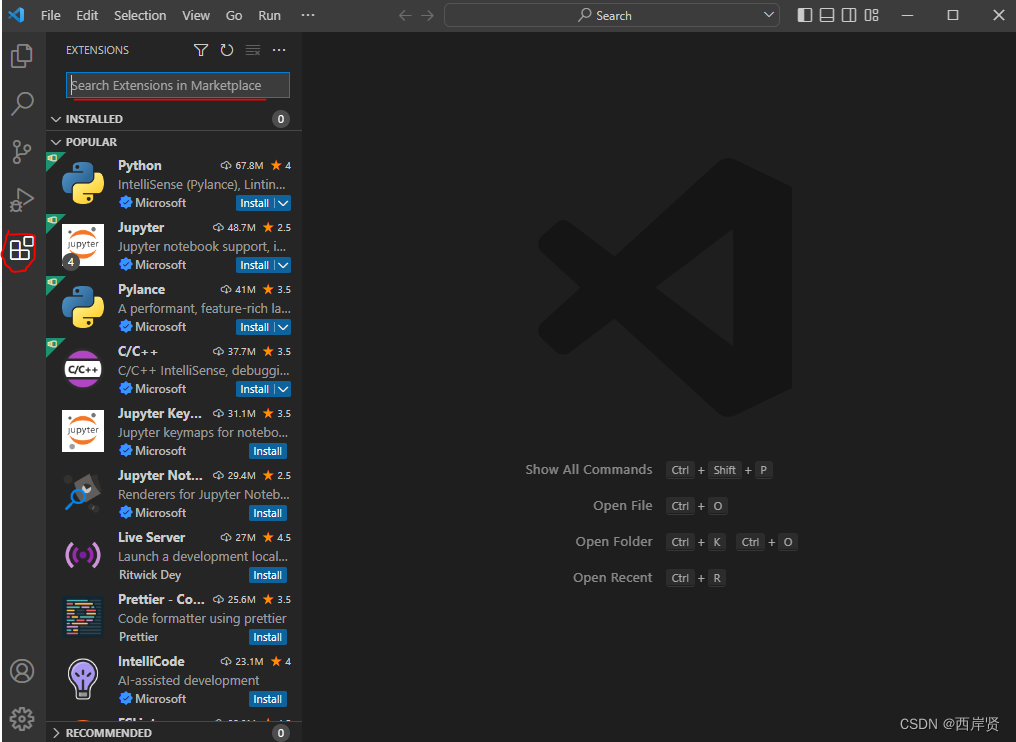Viewport: 1016px width, 742px height.
Task: Click the Live Server extension title
Action: (152, 537)
